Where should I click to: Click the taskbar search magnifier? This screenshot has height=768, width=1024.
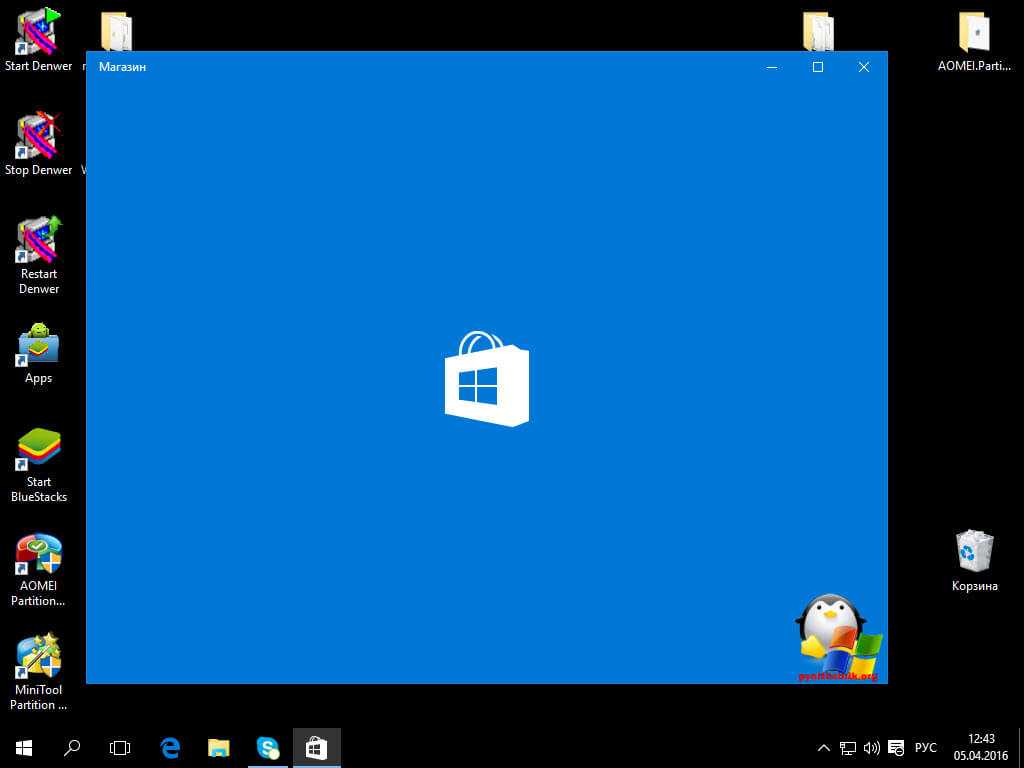(x=72, y=747)
